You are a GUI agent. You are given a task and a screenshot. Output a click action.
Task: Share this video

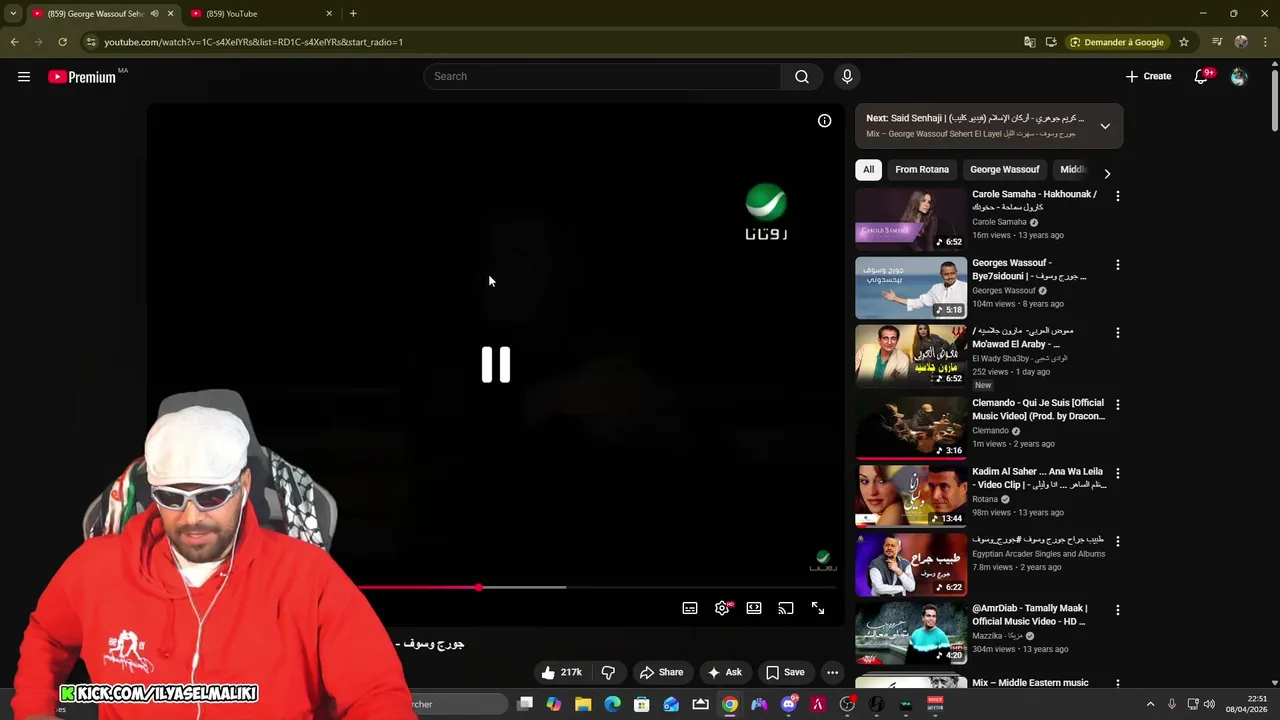(661, 672)
